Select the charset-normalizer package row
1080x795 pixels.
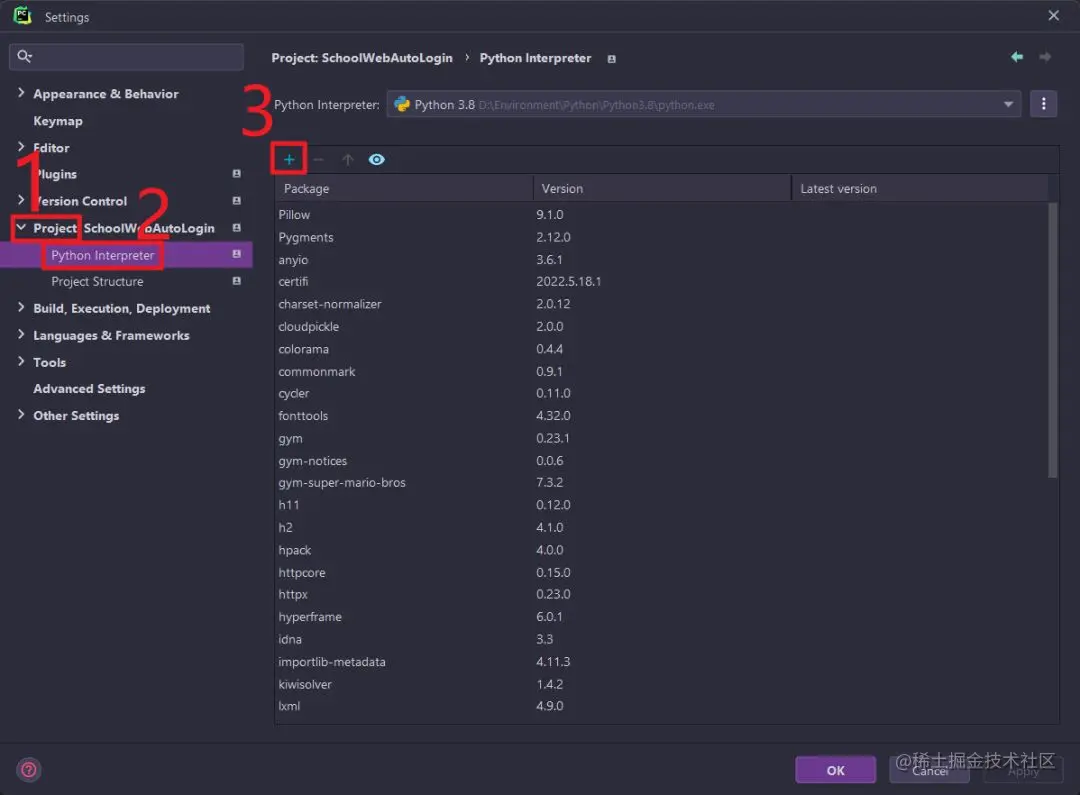coord(661,304)
